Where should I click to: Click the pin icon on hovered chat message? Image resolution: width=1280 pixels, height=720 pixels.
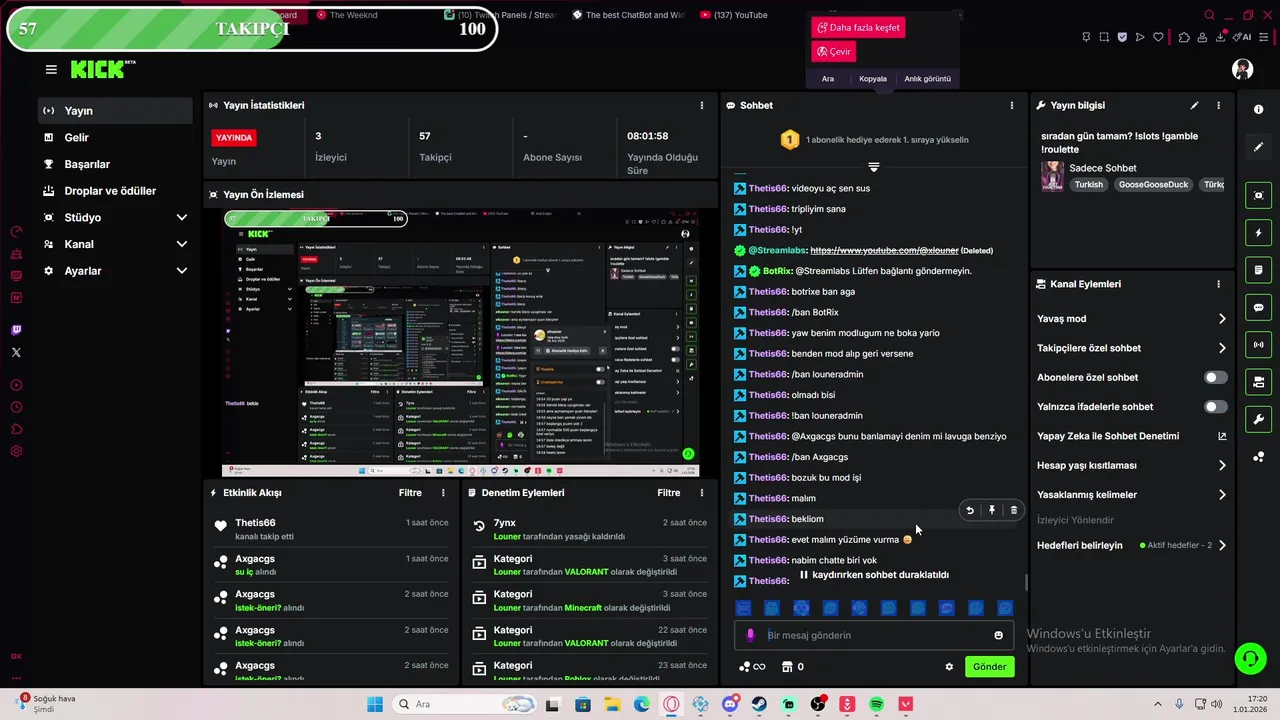[x=992, y=510]
